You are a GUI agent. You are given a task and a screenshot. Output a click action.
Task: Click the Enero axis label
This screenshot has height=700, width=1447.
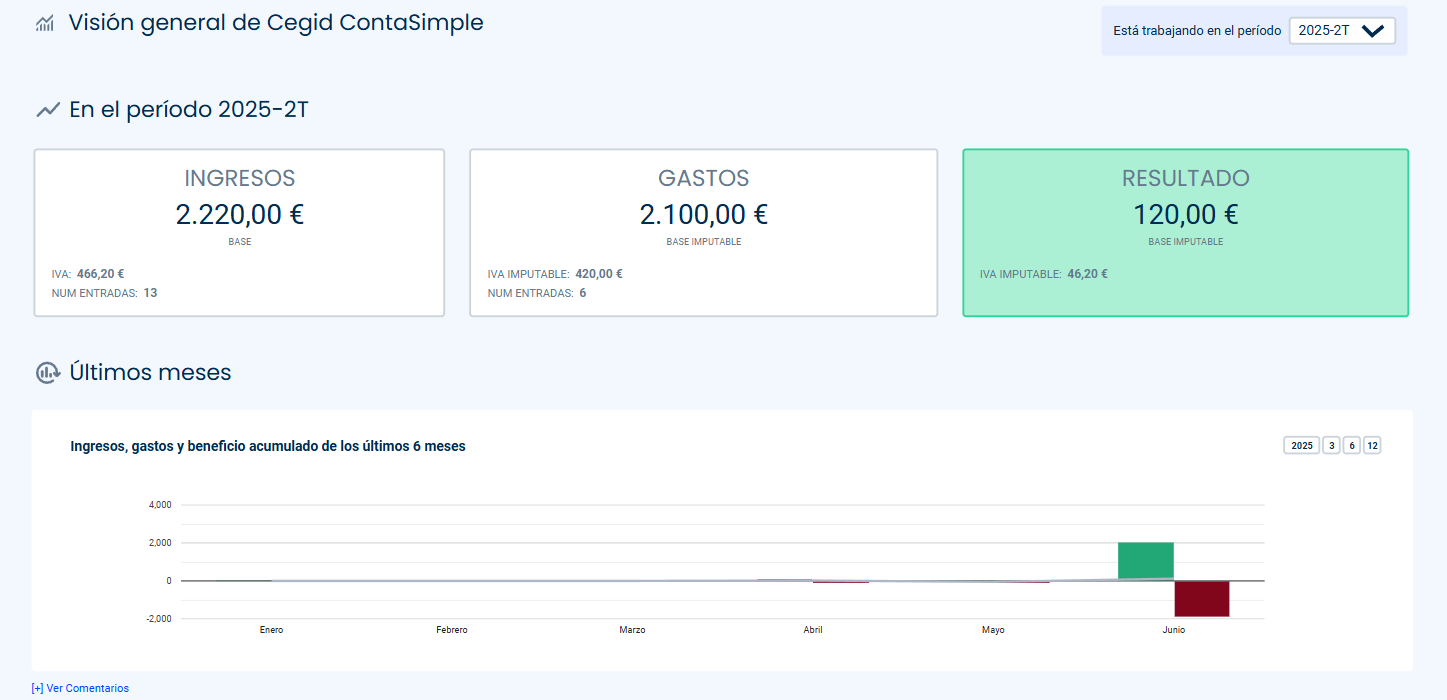point(271,630)
